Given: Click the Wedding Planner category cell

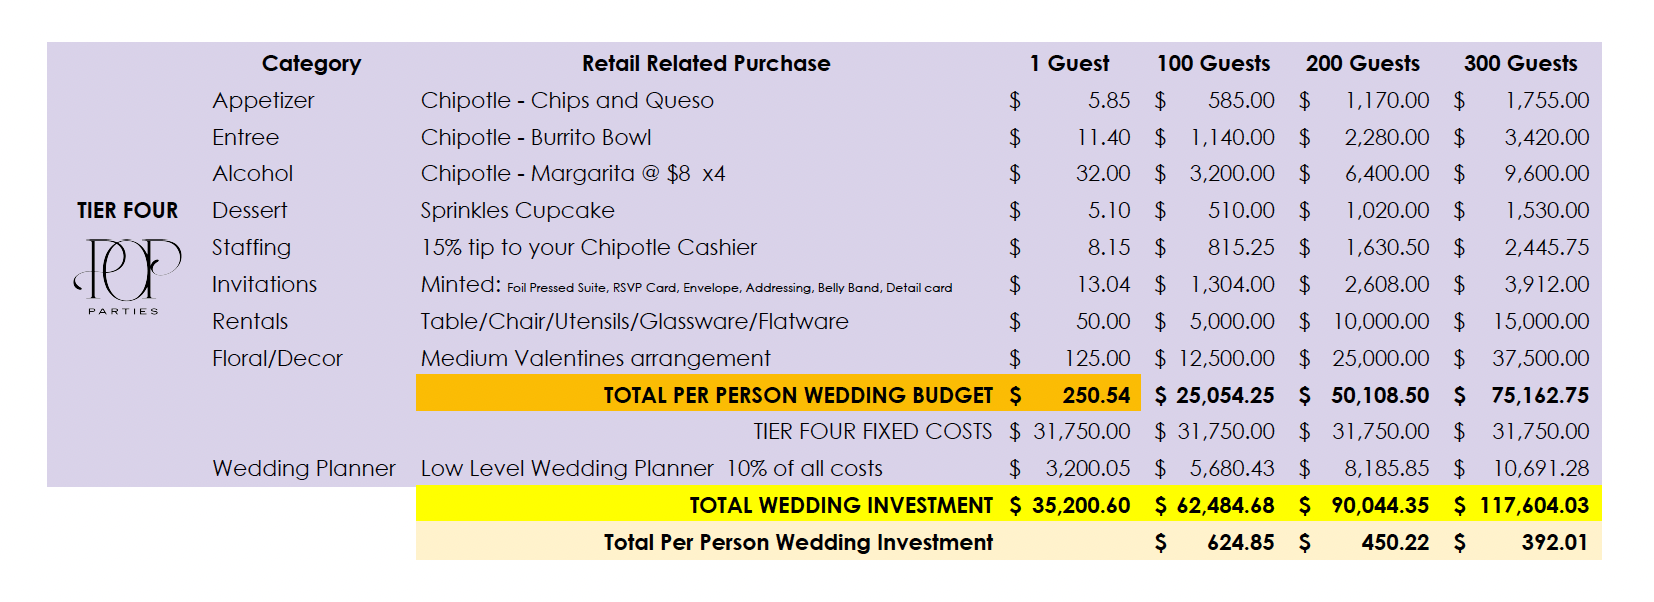Looking at the screenshot, I should pos(304,469).
